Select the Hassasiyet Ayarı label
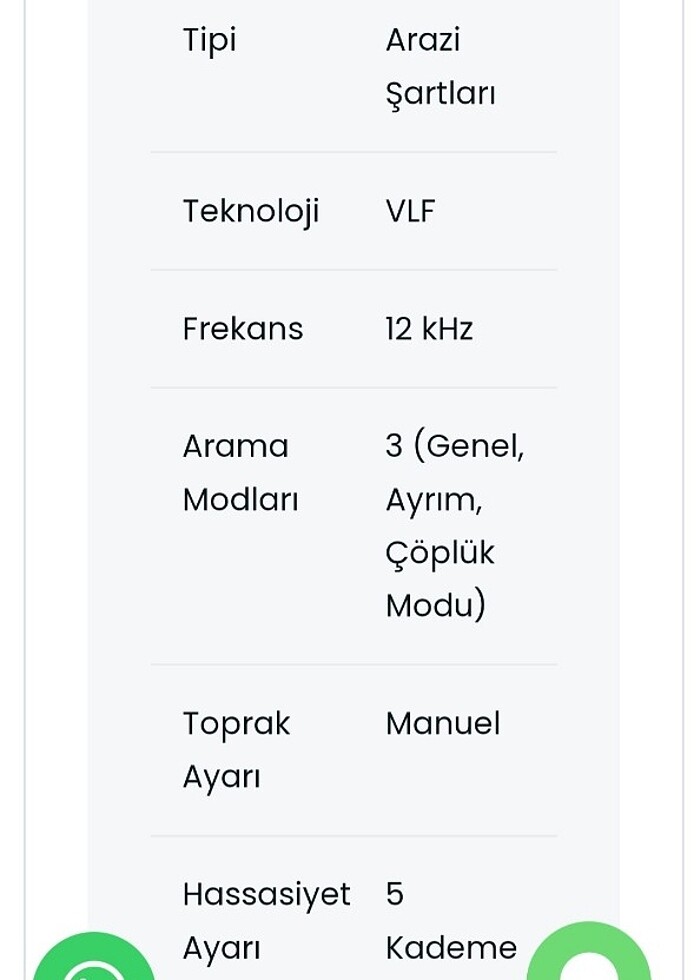This screenshot has height=980, width=700. 266,920
